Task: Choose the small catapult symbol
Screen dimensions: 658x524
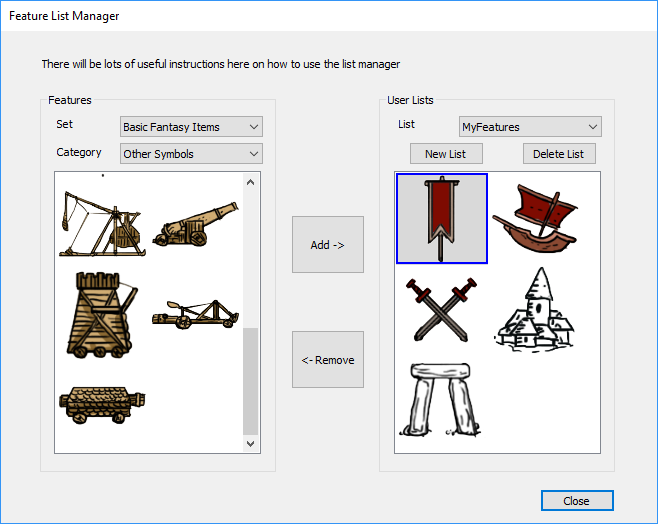Action: point(195,314)
